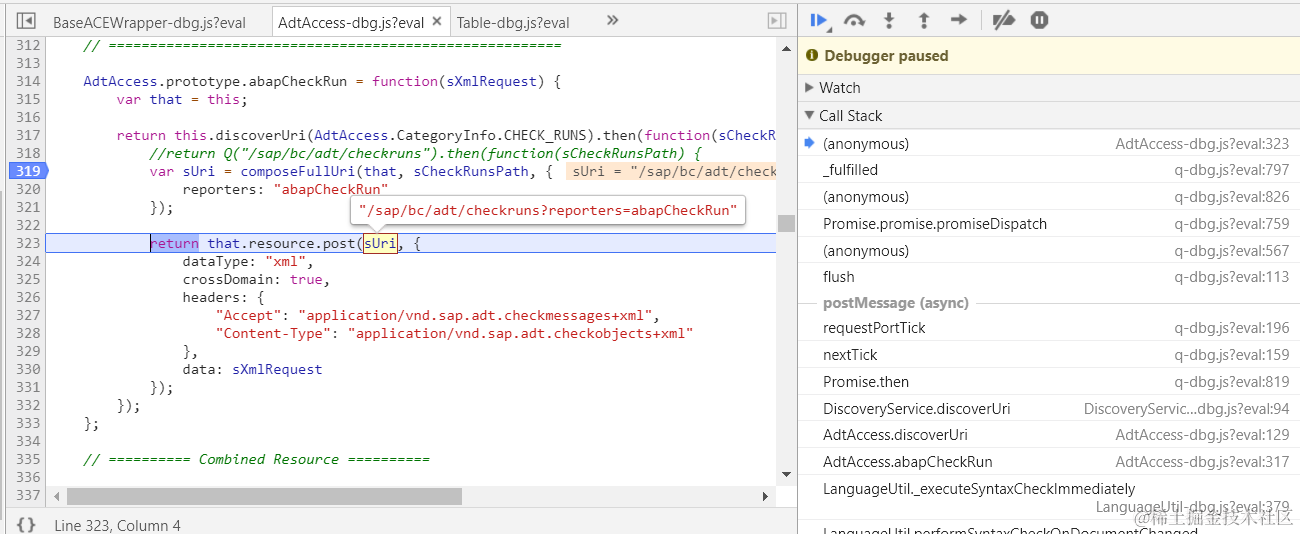The image size is (1300, 534).
Task: Click the sUri value tooltip popup
Action: [x=547, y=210]
